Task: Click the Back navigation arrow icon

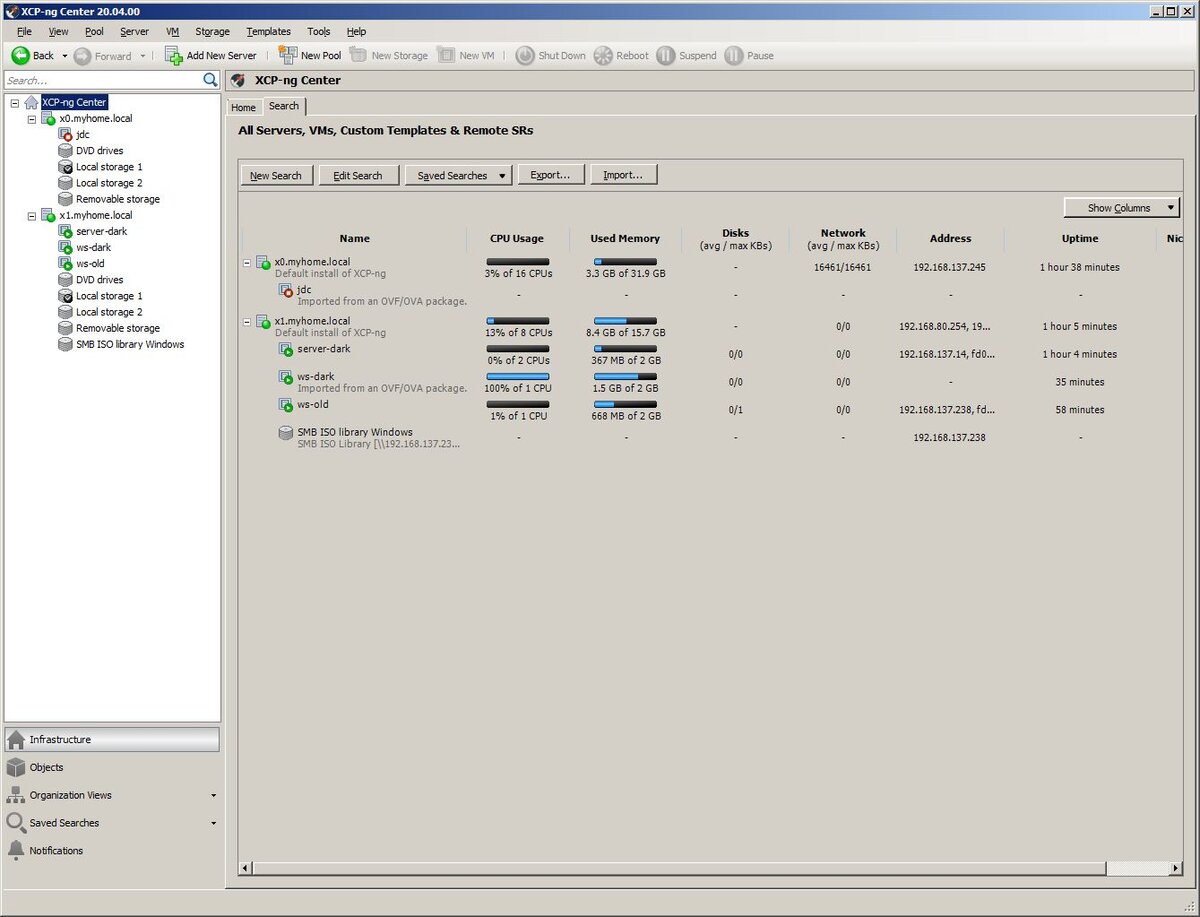Action: click(x=20, y=56)
